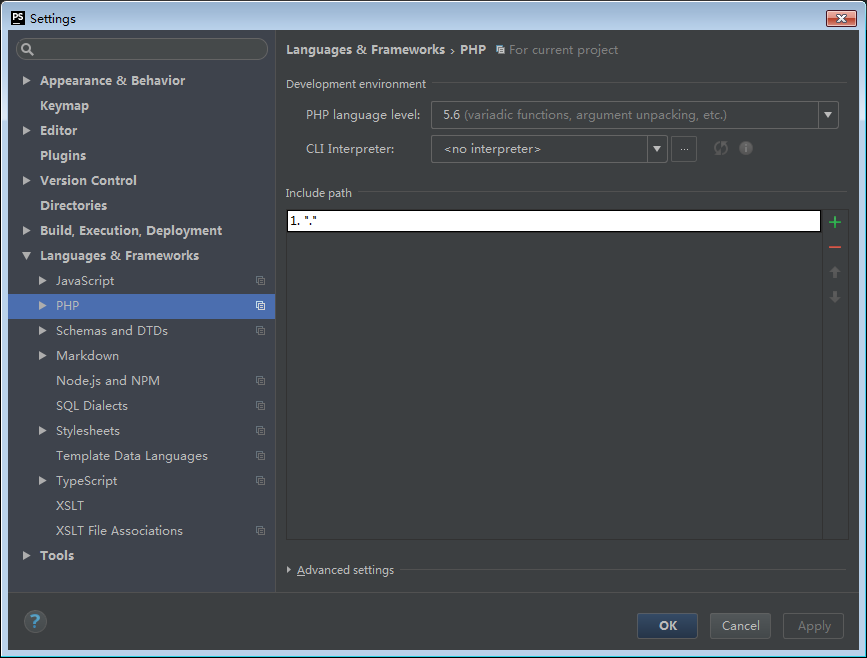
Task: Expand the Advanced settings section
Action: 288,569
